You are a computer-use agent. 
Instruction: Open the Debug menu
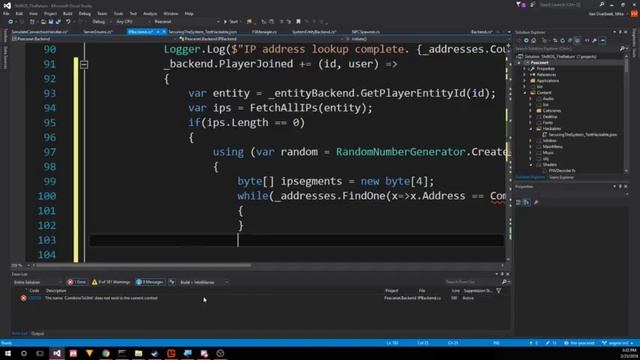point(84,13)
